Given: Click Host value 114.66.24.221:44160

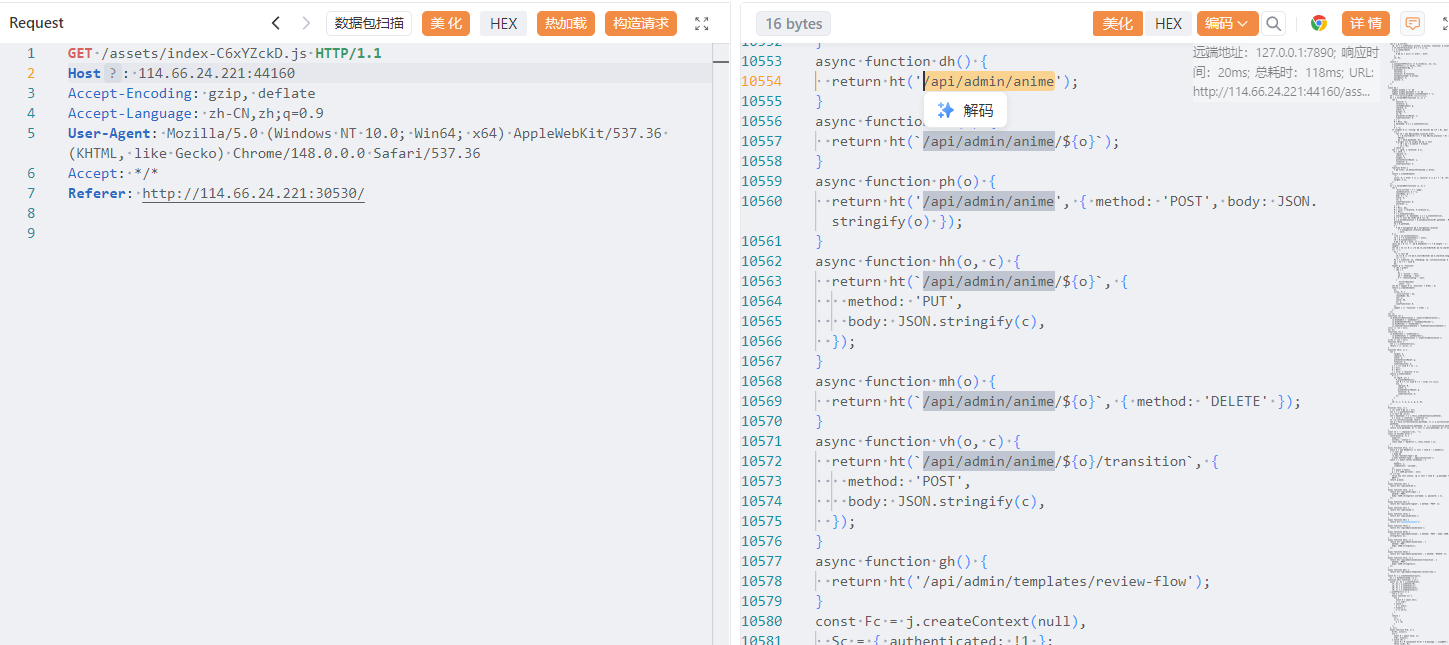Looking at the screenshot, I should click(x=216, y=73).
